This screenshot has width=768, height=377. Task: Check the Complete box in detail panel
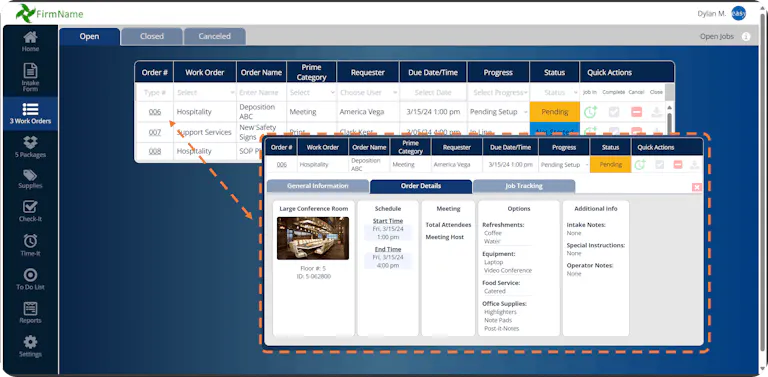tap(660, 165)
